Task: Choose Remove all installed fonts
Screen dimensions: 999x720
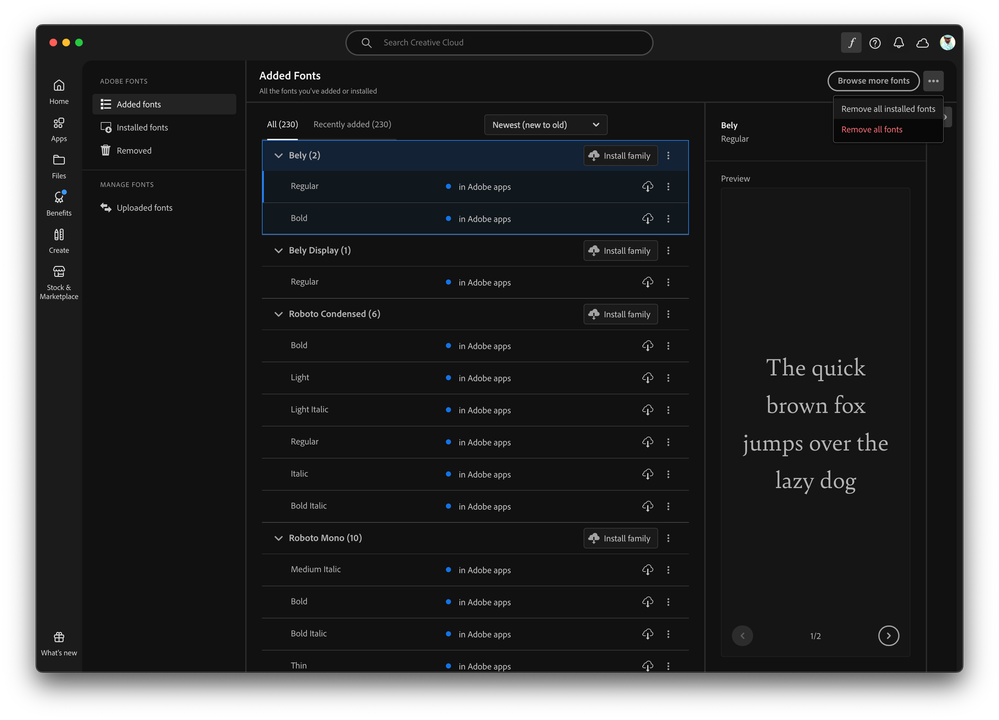Action: [888, 109]
